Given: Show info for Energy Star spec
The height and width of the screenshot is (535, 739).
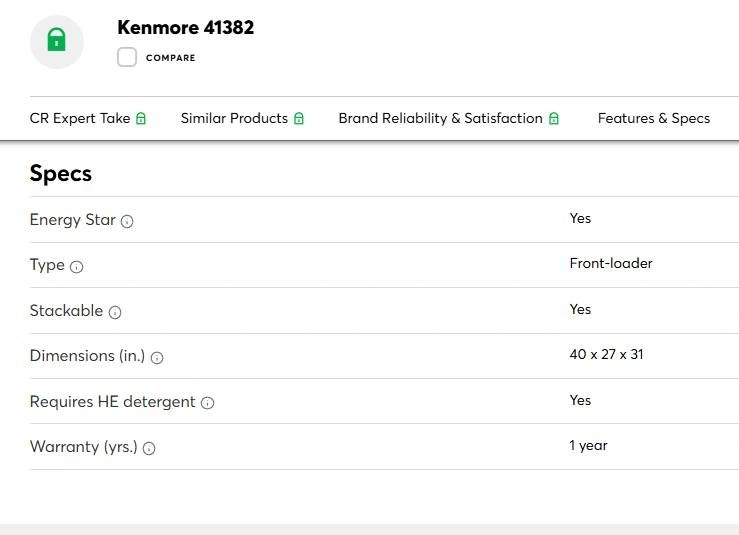Looking at the screenshot, I should click(x=127, y=221).
